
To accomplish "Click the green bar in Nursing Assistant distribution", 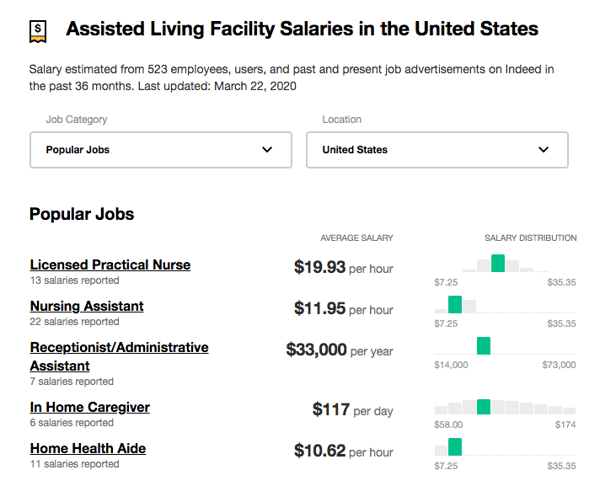I will [x=455, y=304].
